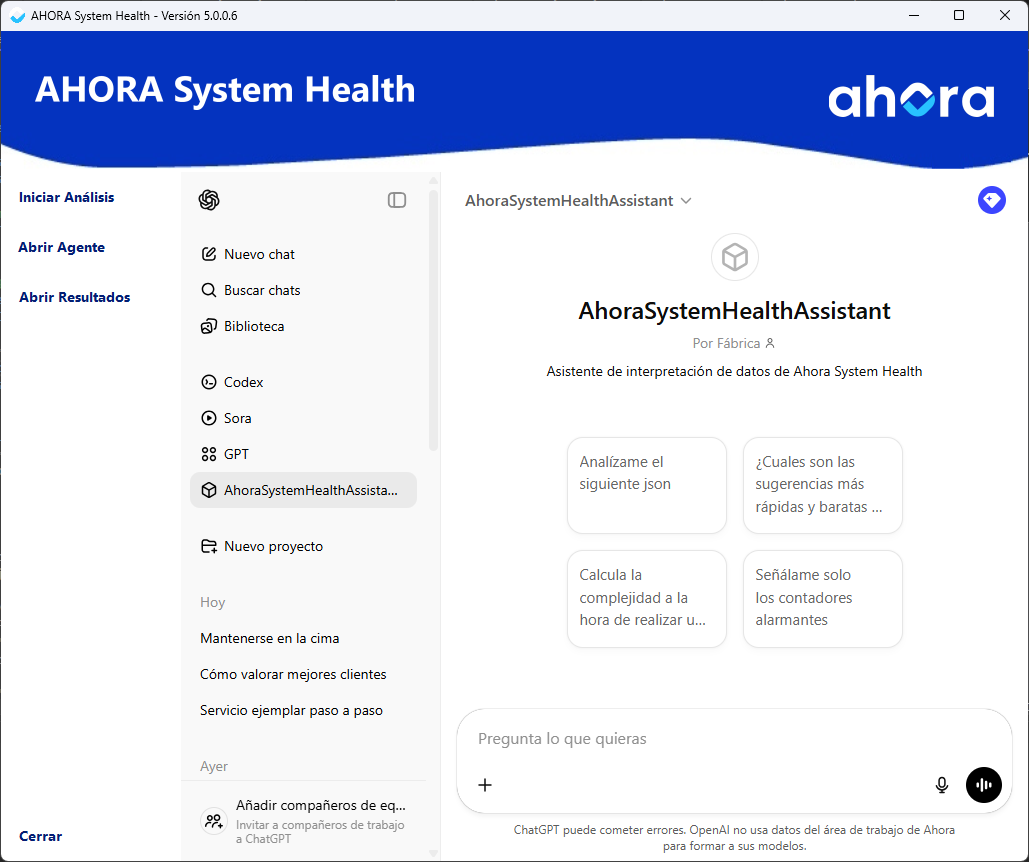Open chat 'Cómo valorar mejores clientes'
The height and width of the screenshot is (862, 1029).
click(x=303, y=674)
